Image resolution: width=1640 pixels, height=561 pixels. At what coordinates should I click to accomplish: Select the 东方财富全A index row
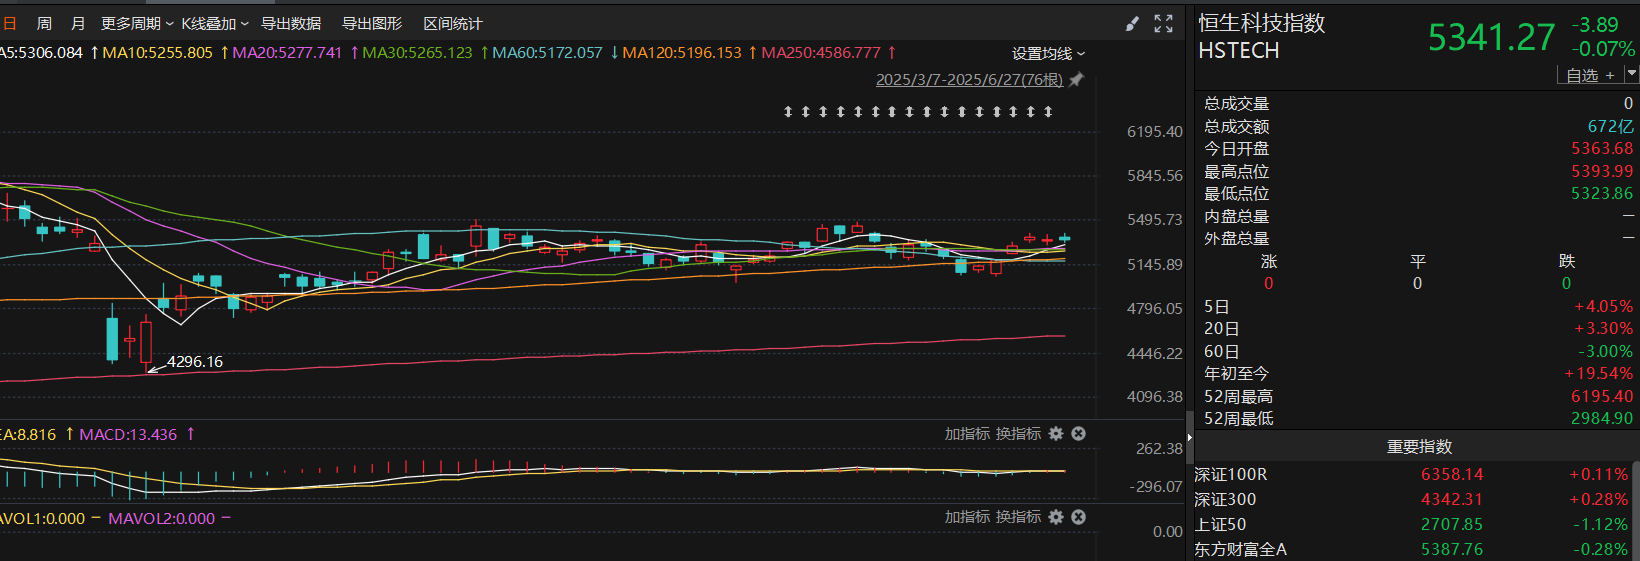1412,550
